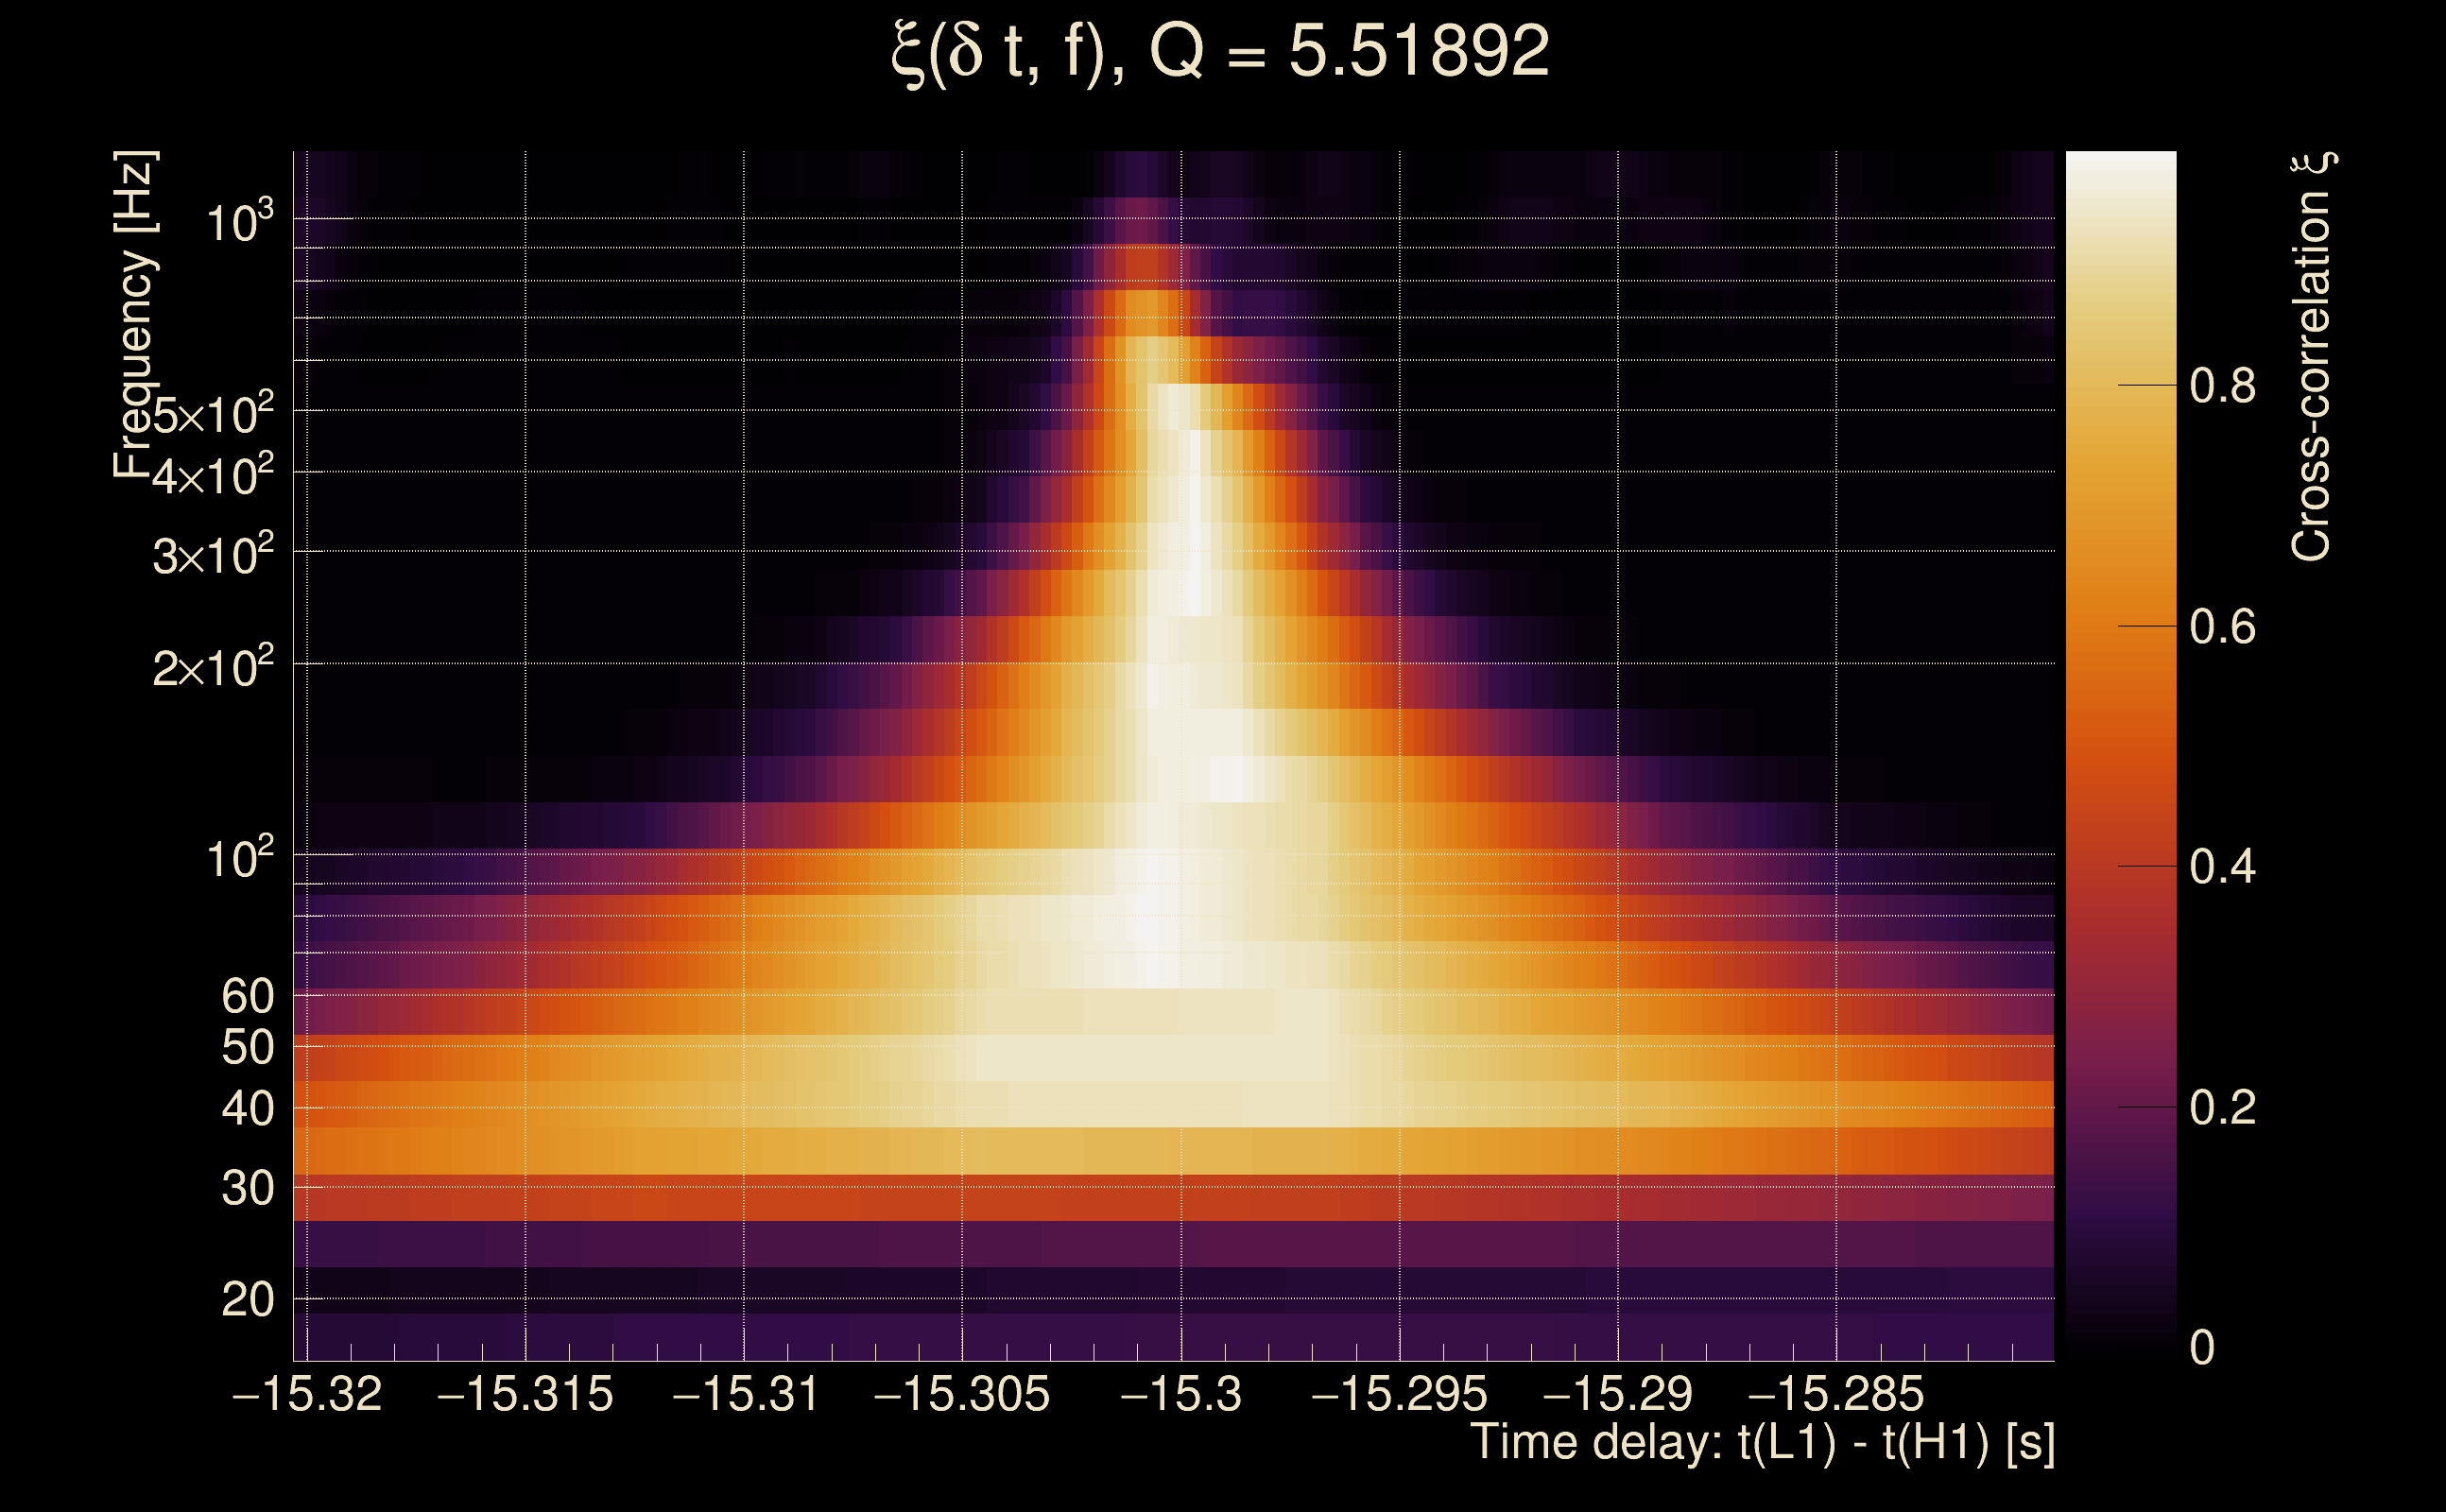Click the 0 label at the colorbar bottom
The height and width of the screenshot is (1512, 2446).
pos(2201,1348)
